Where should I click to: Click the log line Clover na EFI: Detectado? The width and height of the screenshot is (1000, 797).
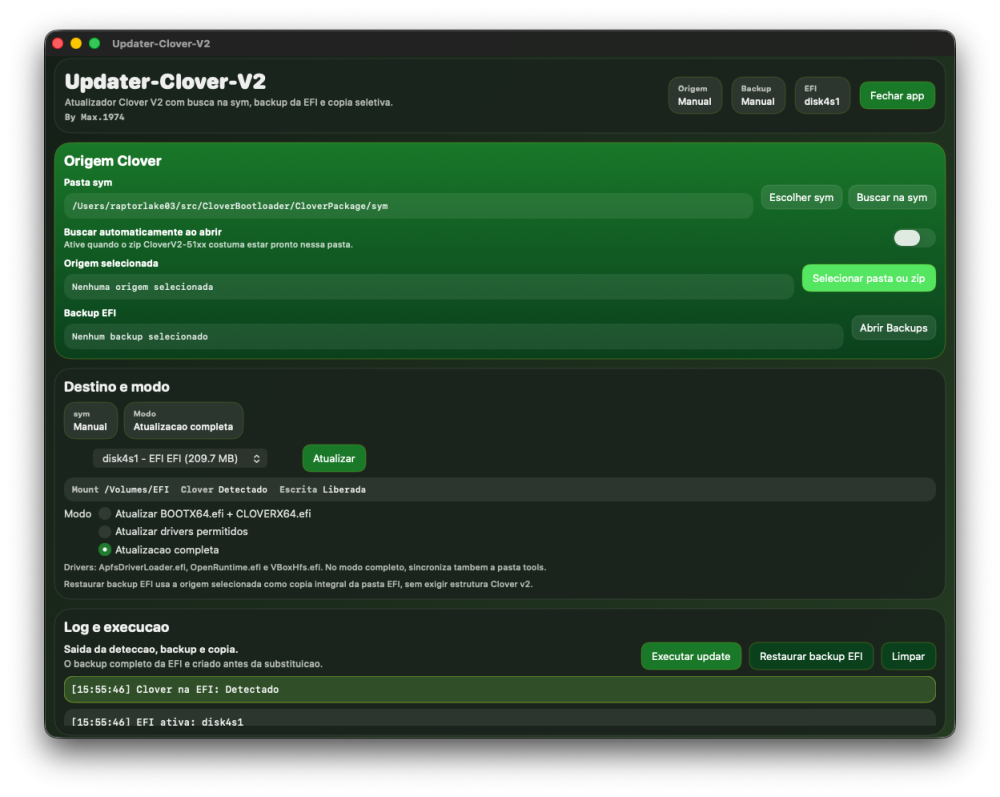[499, 689]
